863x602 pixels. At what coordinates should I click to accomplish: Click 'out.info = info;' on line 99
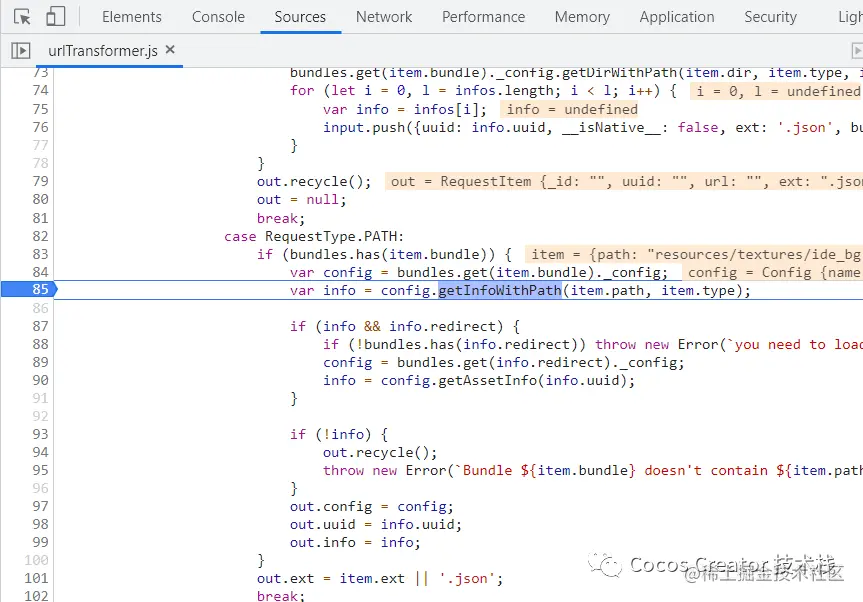click(355, 543)
